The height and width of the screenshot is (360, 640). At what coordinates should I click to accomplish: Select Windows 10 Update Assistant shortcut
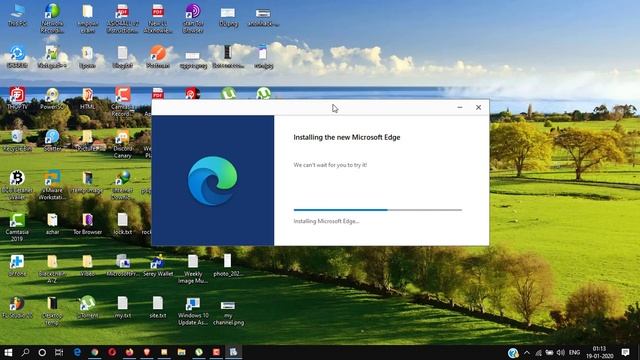[x=193, y=311]
